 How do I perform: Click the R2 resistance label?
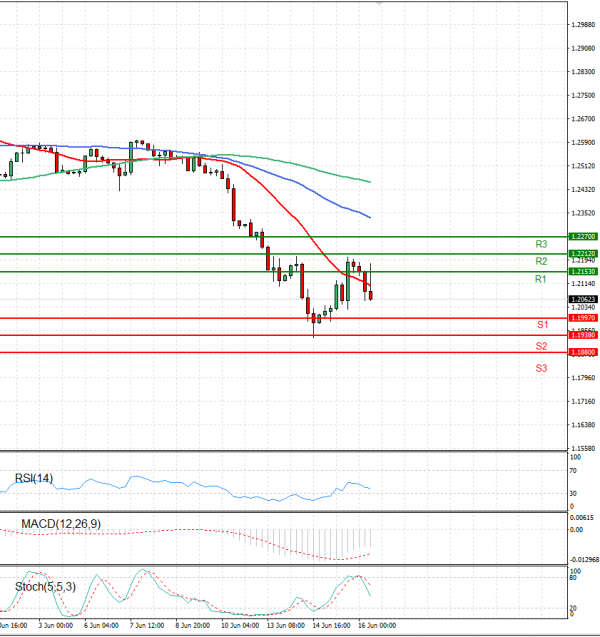tap(541, 261)
